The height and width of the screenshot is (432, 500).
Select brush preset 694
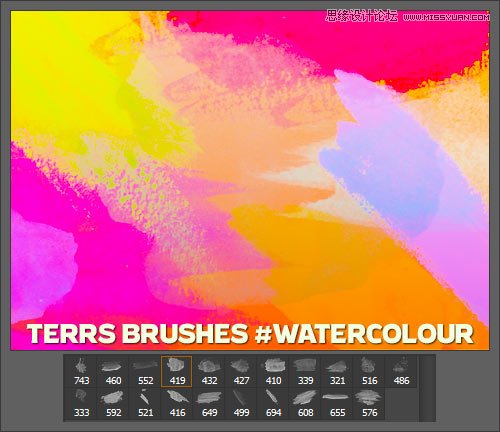point(273,404)
